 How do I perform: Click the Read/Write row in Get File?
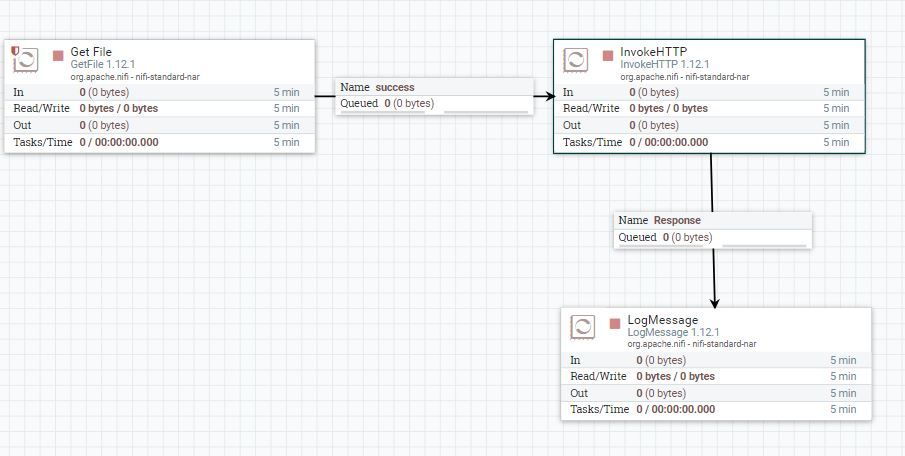[160, 109]
